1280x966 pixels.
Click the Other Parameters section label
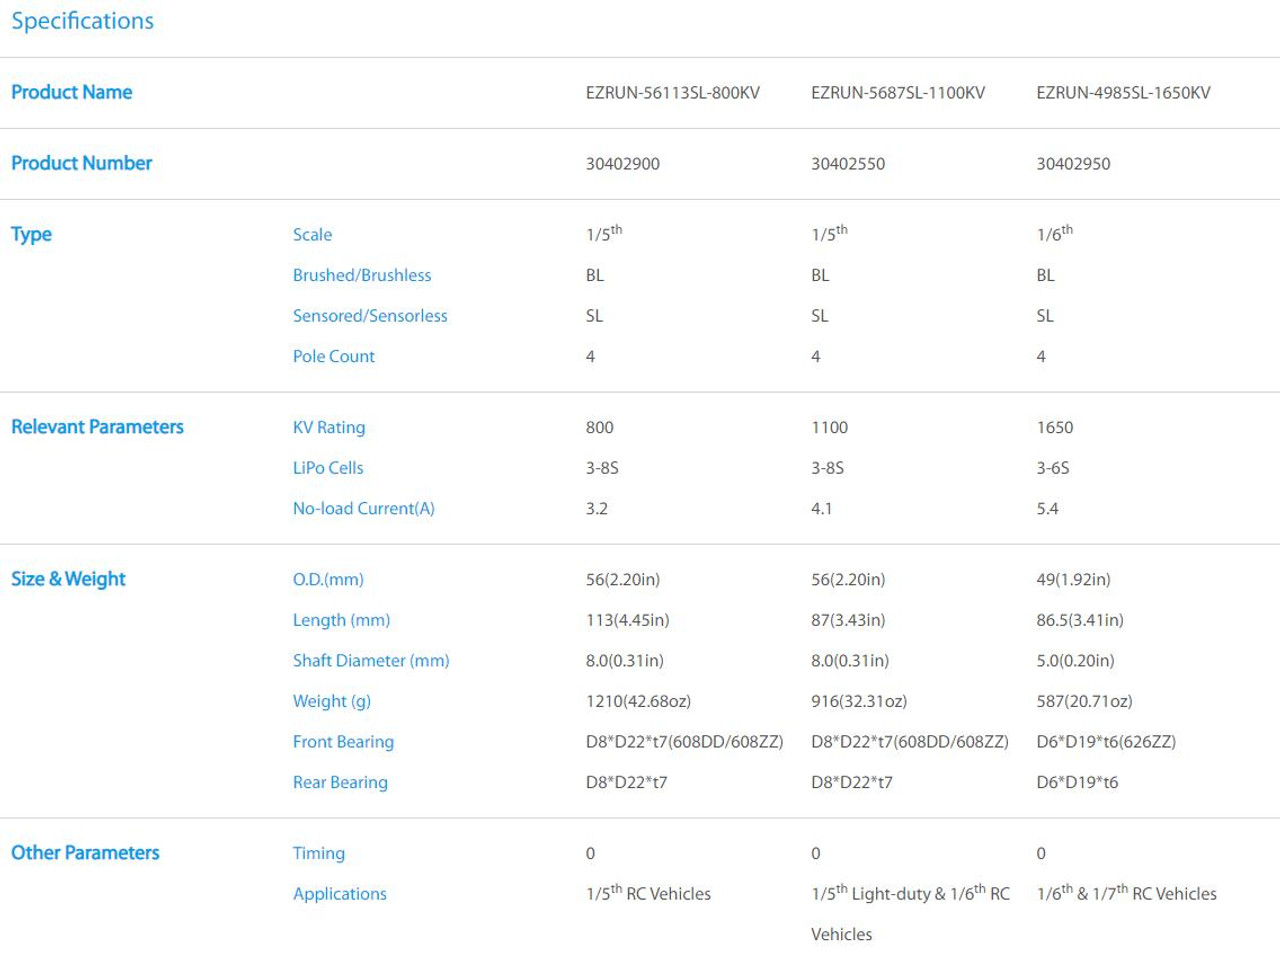(85, 853)
